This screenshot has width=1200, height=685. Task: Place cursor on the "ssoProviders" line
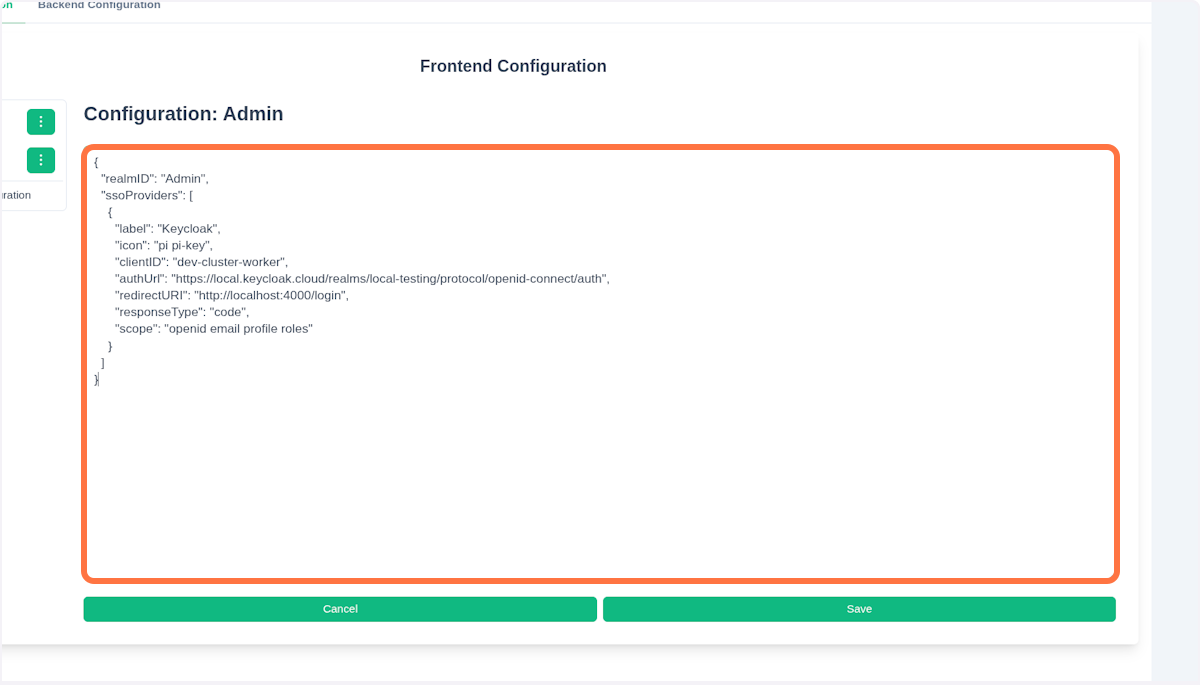146,195
